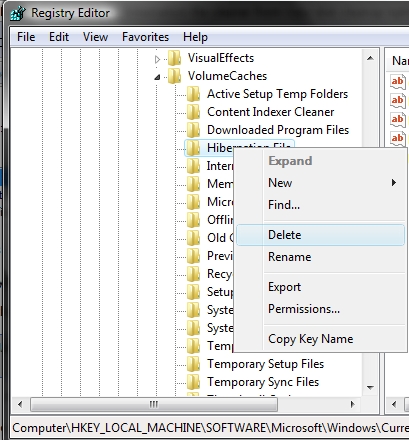This screenshot has width=409, height=440.
Task: Choose New from the context menu
Action: (x=320, y=183)
